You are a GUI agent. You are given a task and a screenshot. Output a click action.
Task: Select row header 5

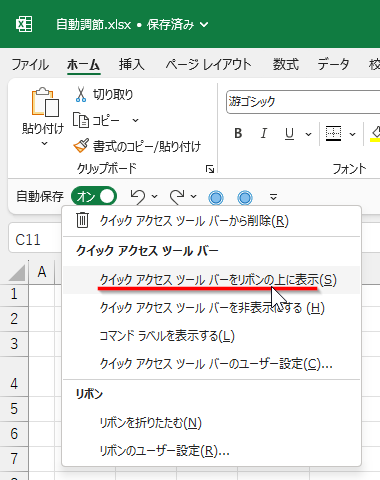coord(14,409)
